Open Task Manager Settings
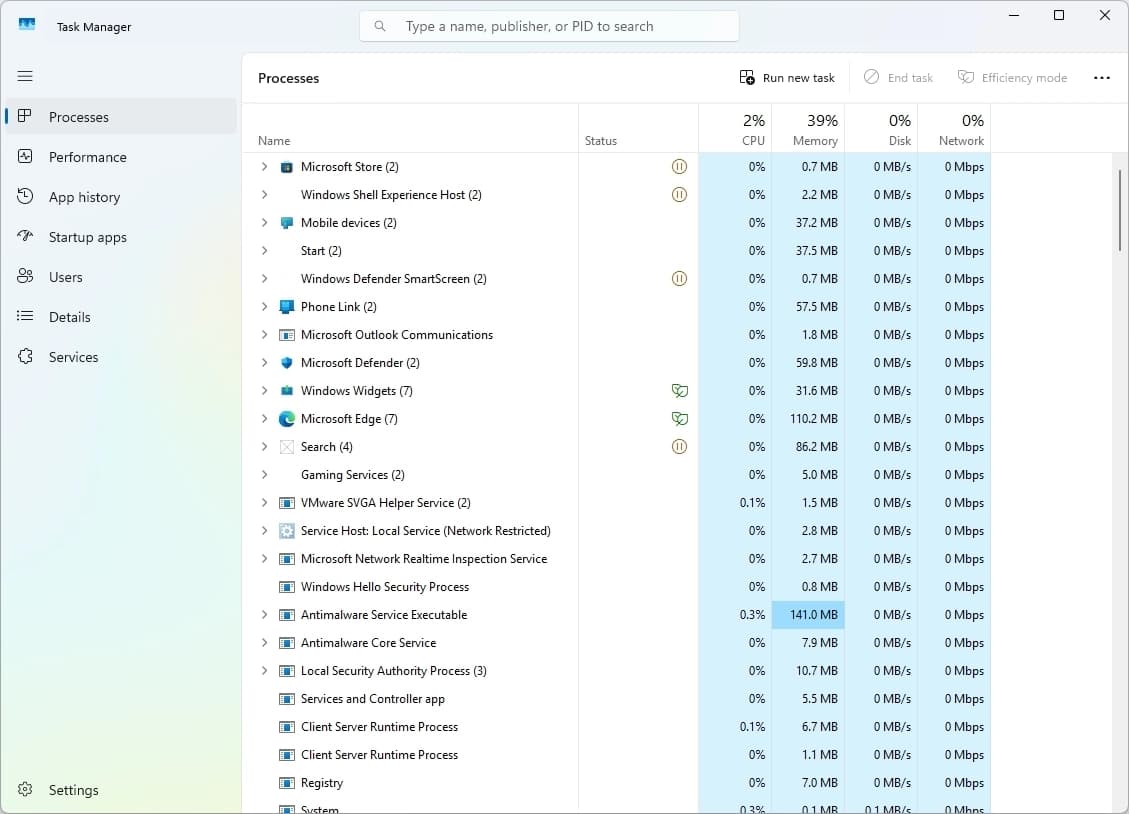1129x814 pixels. click(121, 790)
